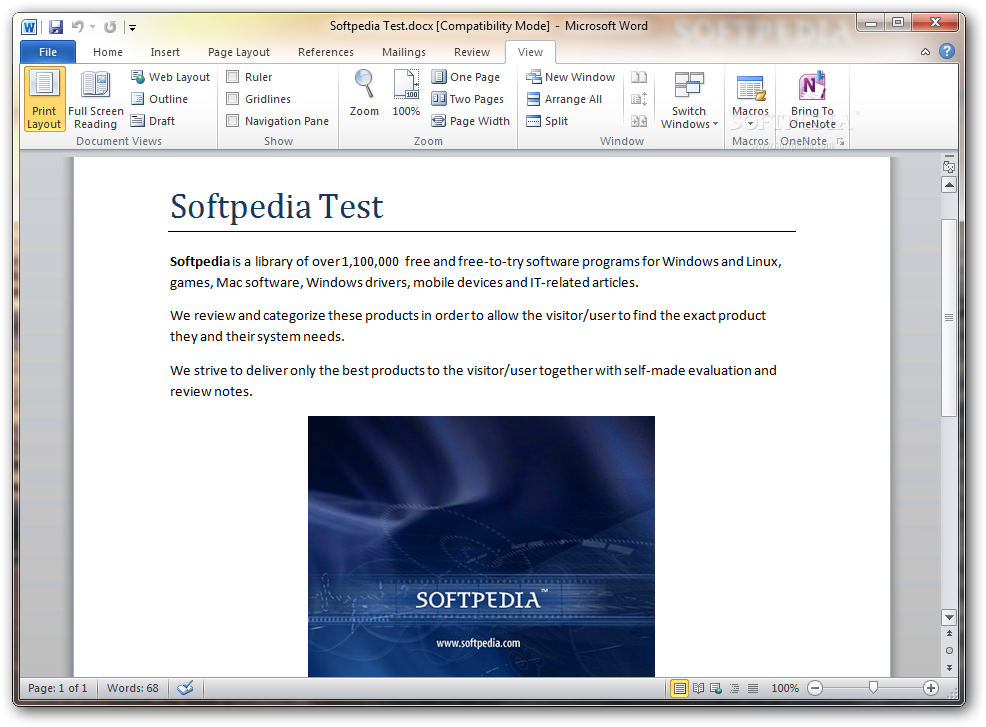
Task: Click the Softpedia image in the document
Action: (x=481, y=547)
